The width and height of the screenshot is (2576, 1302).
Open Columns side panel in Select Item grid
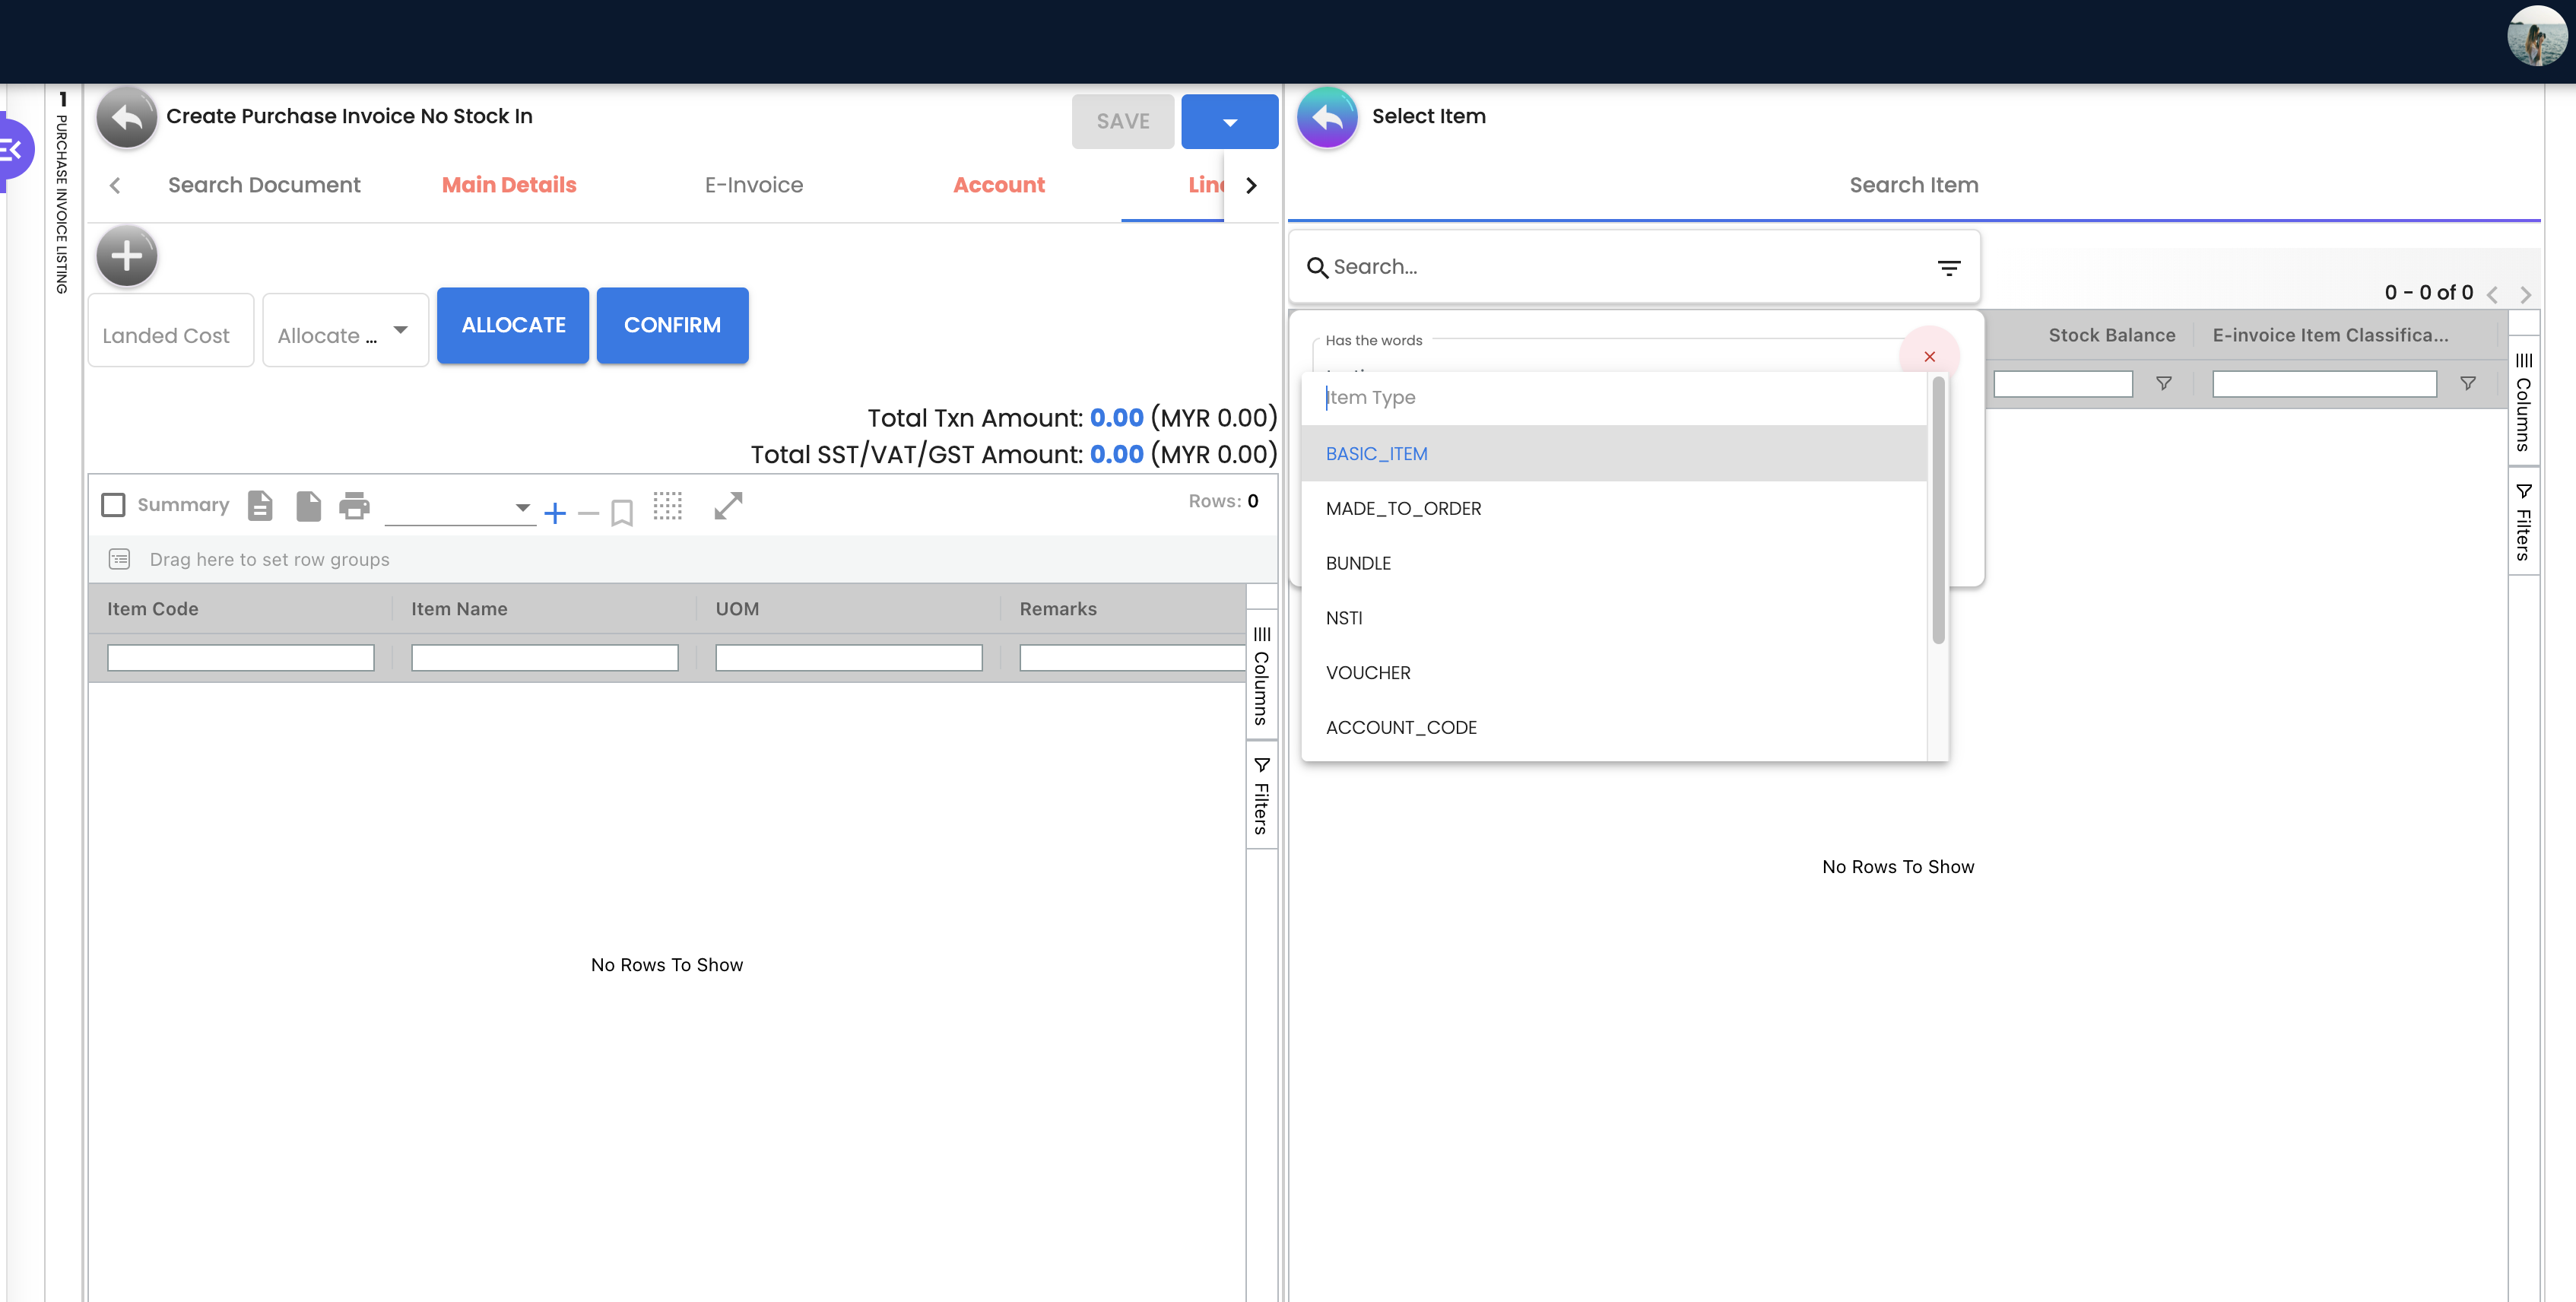coord(2524,401)
